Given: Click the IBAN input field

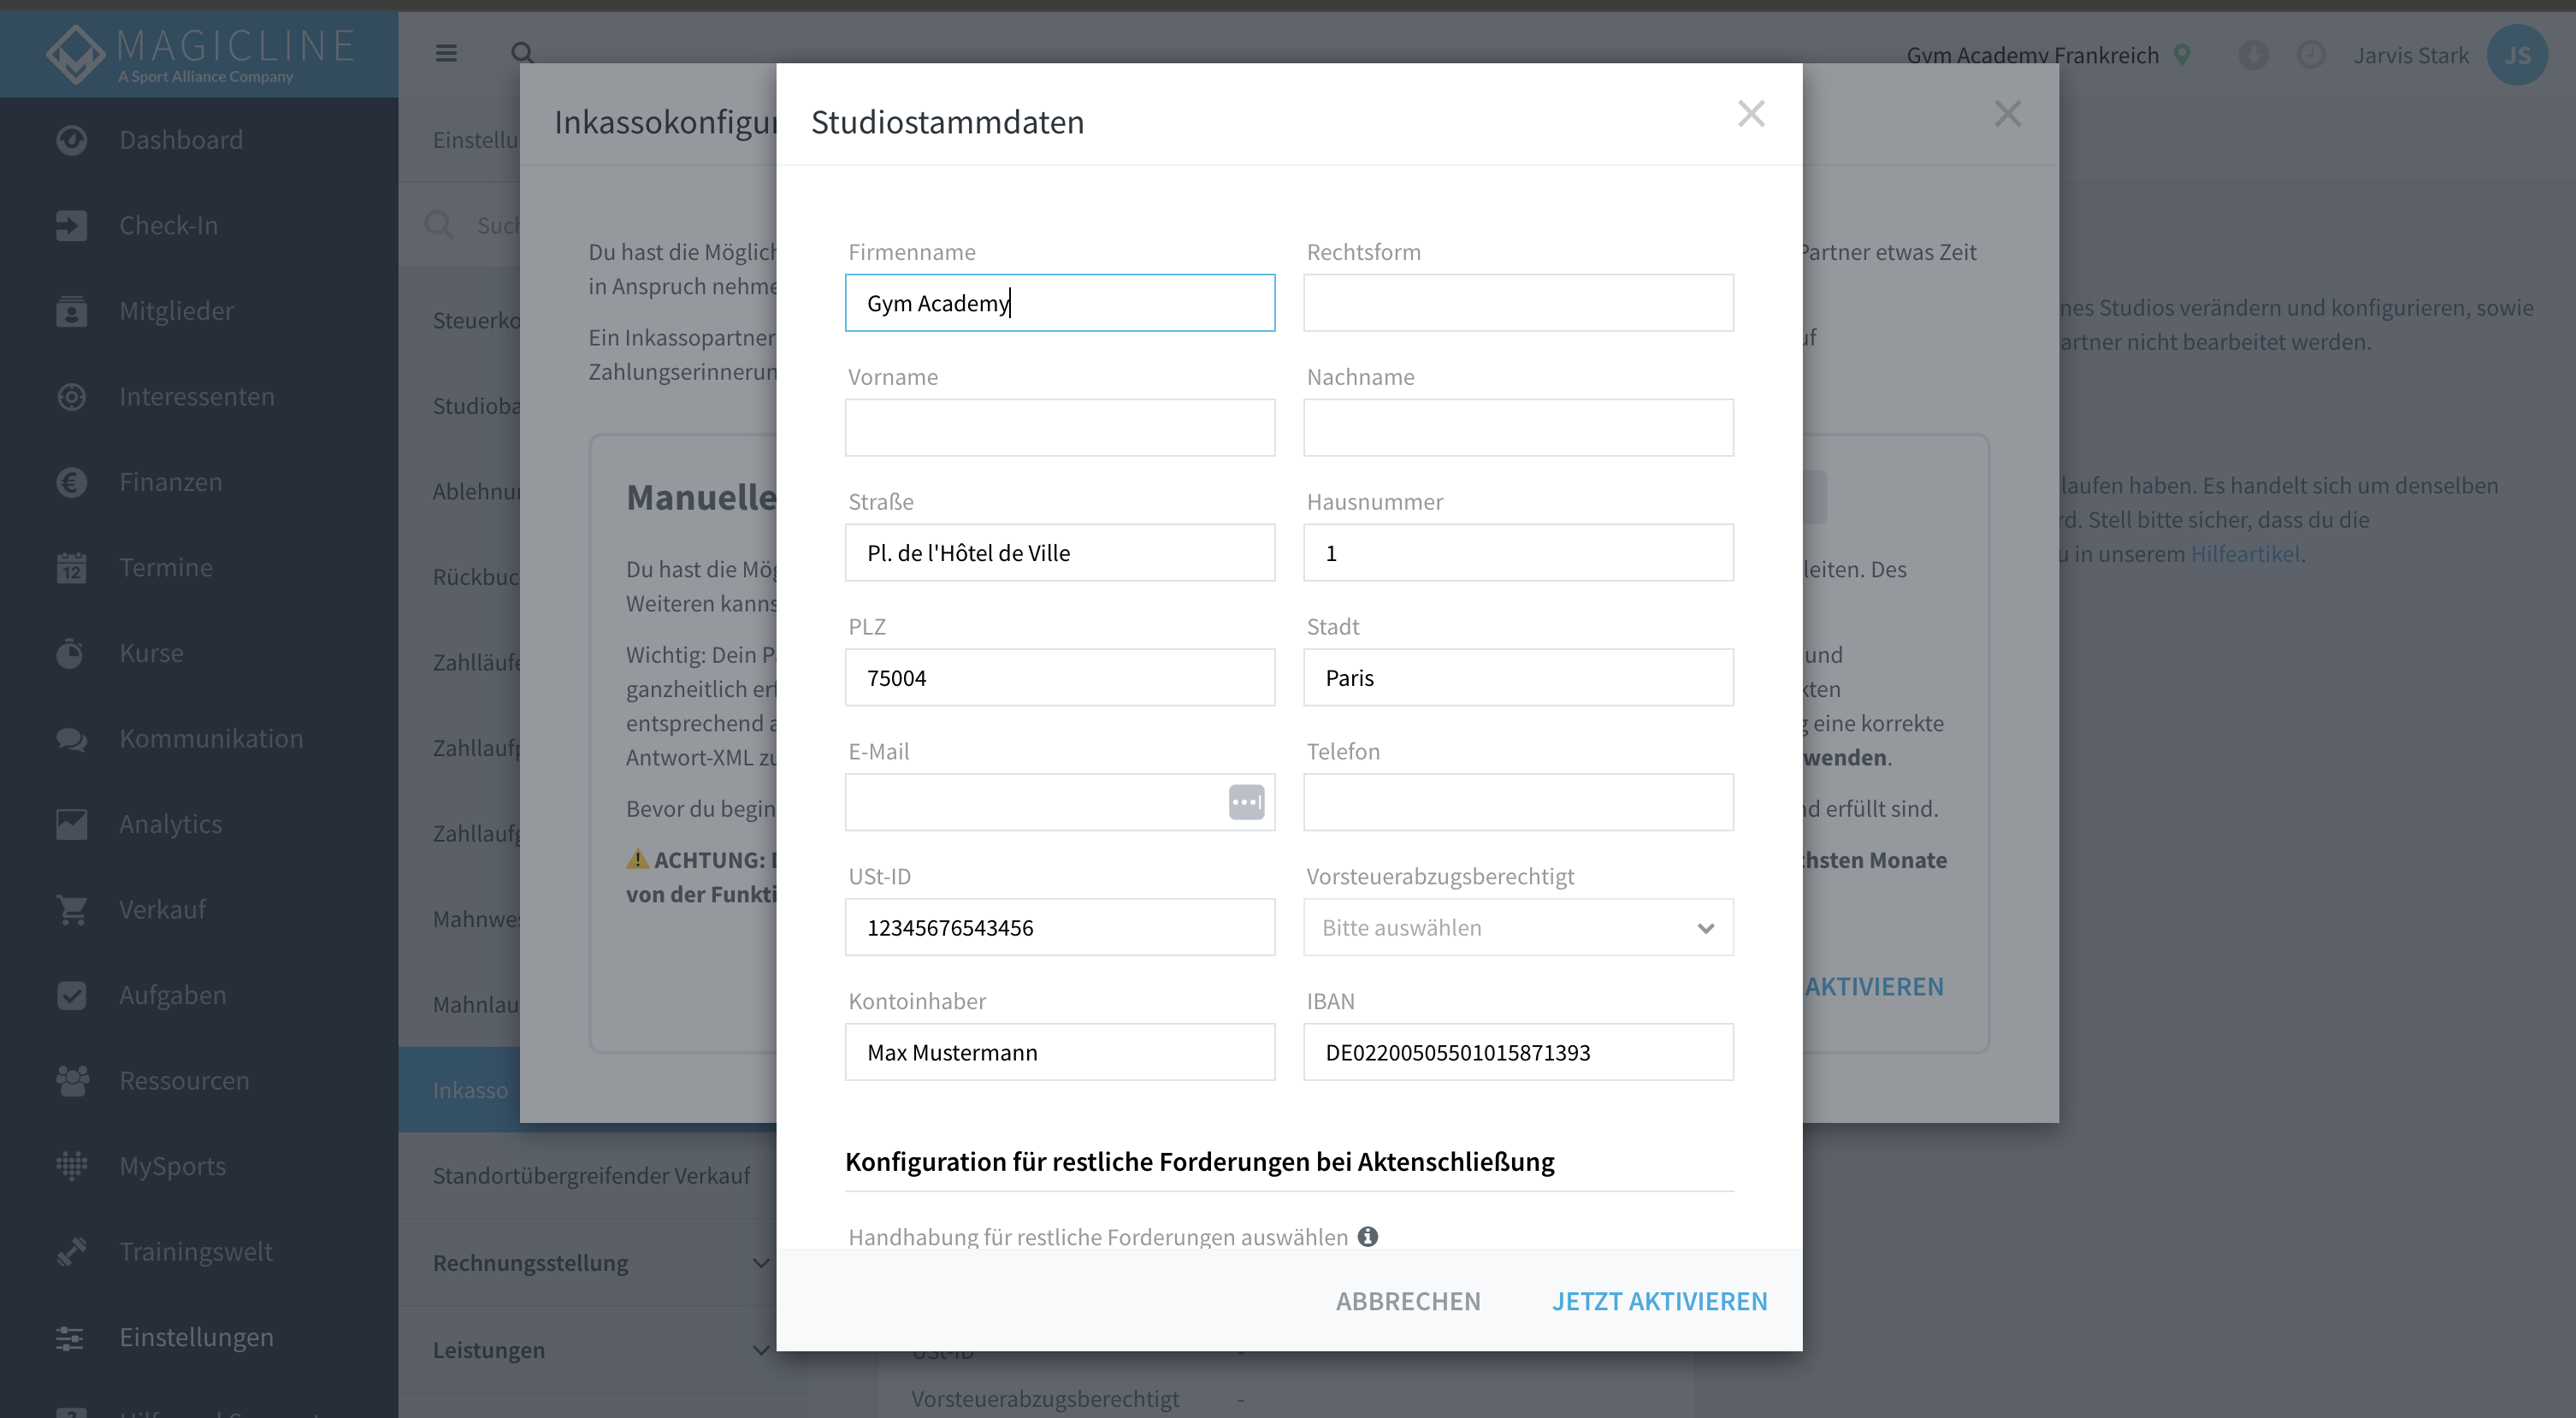Looking at the screenshot, I should 1518,1052.
